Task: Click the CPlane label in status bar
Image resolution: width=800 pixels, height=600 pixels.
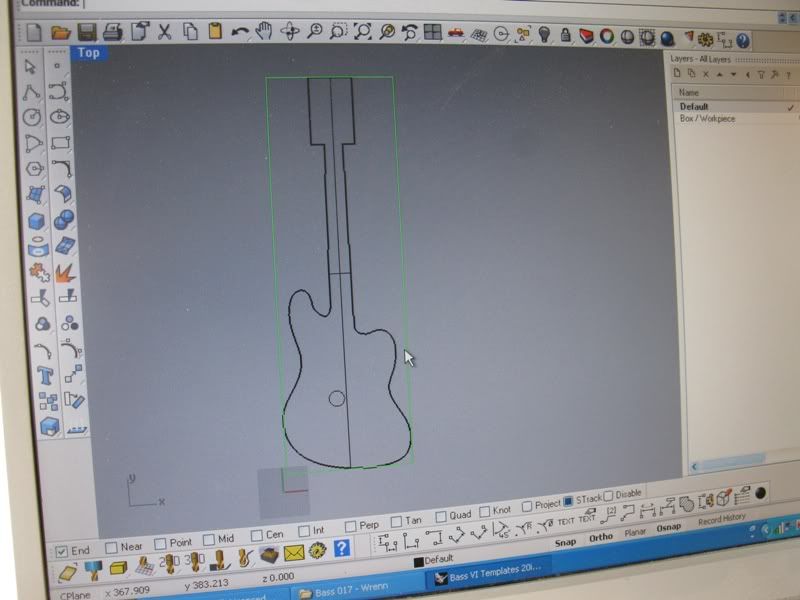Action: 75,595
